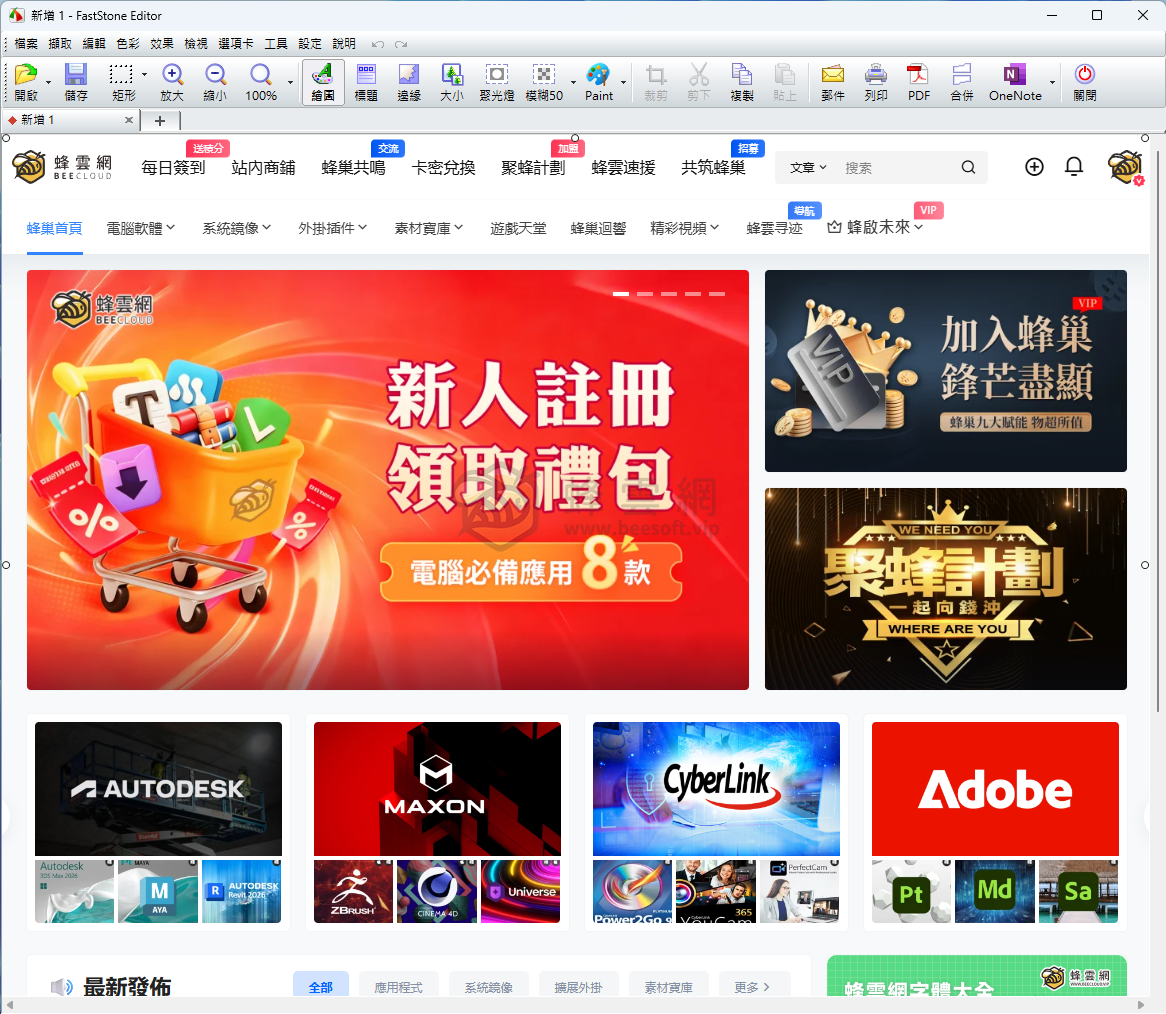The width and height of the screenshot is (1166, 1014).
Task: Open the 大小 resize tool
Action: [452, 82]
